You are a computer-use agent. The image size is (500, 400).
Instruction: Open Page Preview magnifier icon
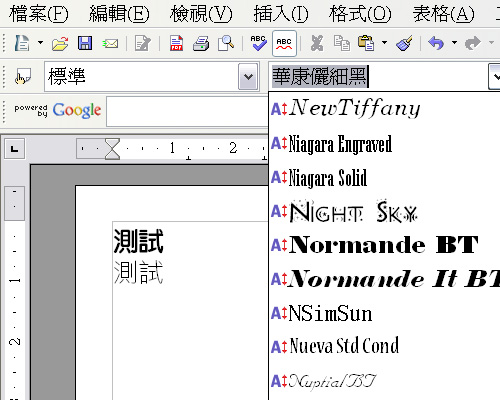tap(226, 43)
